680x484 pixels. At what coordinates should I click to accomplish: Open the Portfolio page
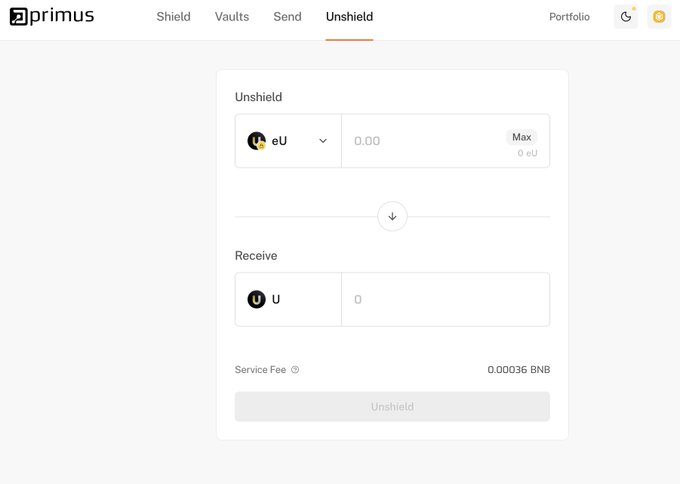(x=569, y=17)
